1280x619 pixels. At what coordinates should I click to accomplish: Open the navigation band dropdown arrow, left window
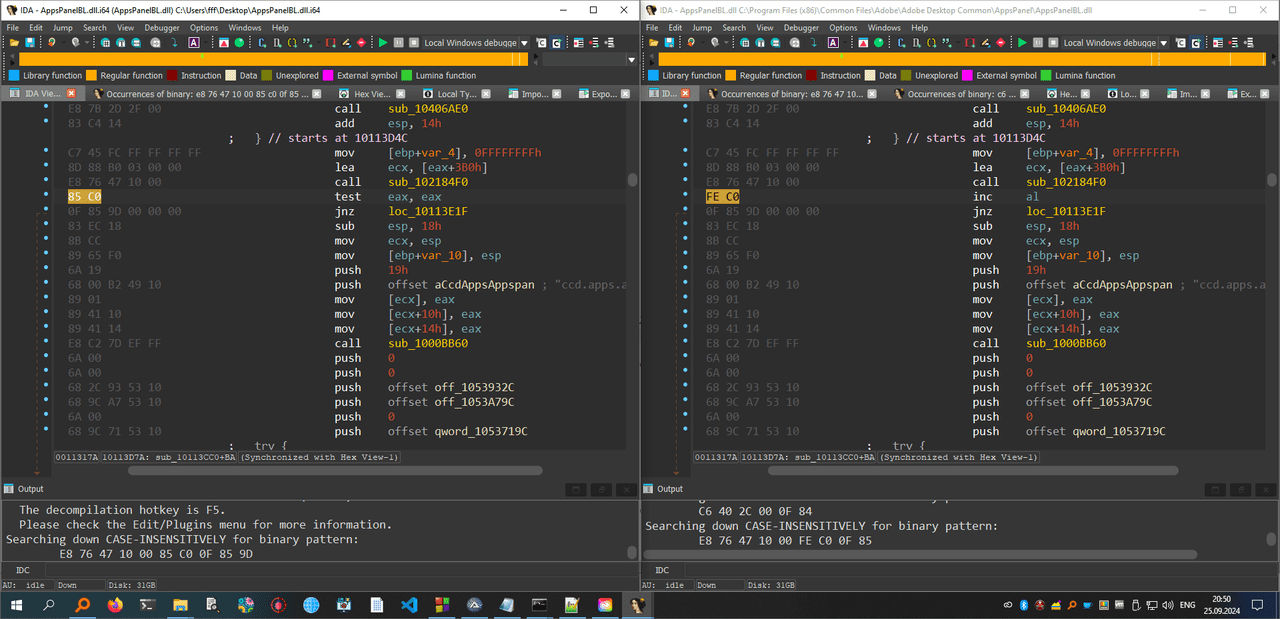(x=631, y=60)
